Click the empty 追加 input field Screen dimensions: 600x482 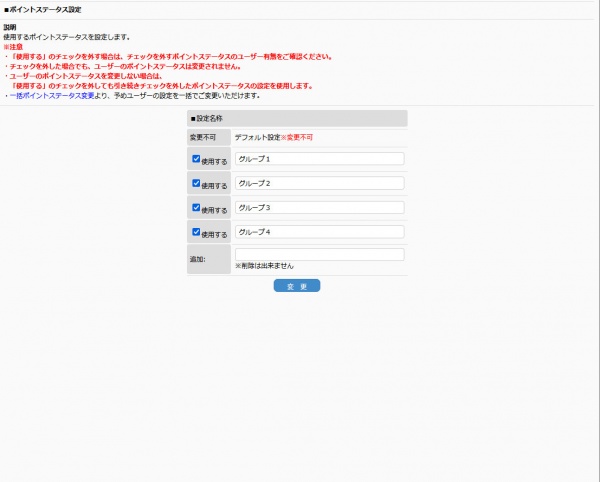[x=319, y=254]
